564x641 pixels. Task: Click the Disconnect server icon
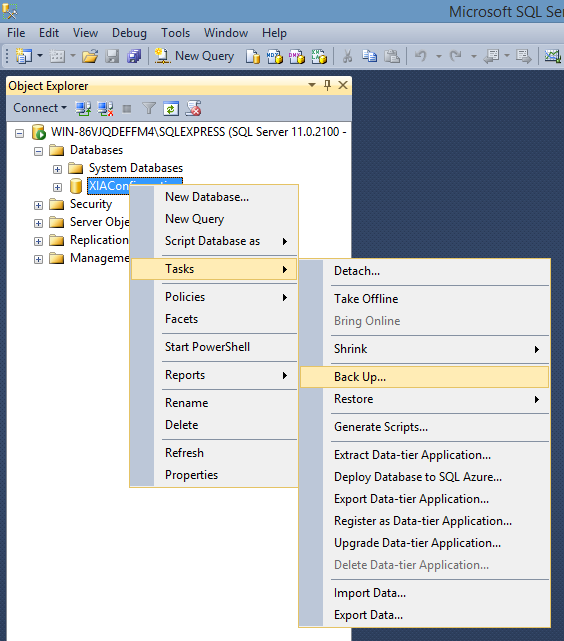tap(105, 108)
